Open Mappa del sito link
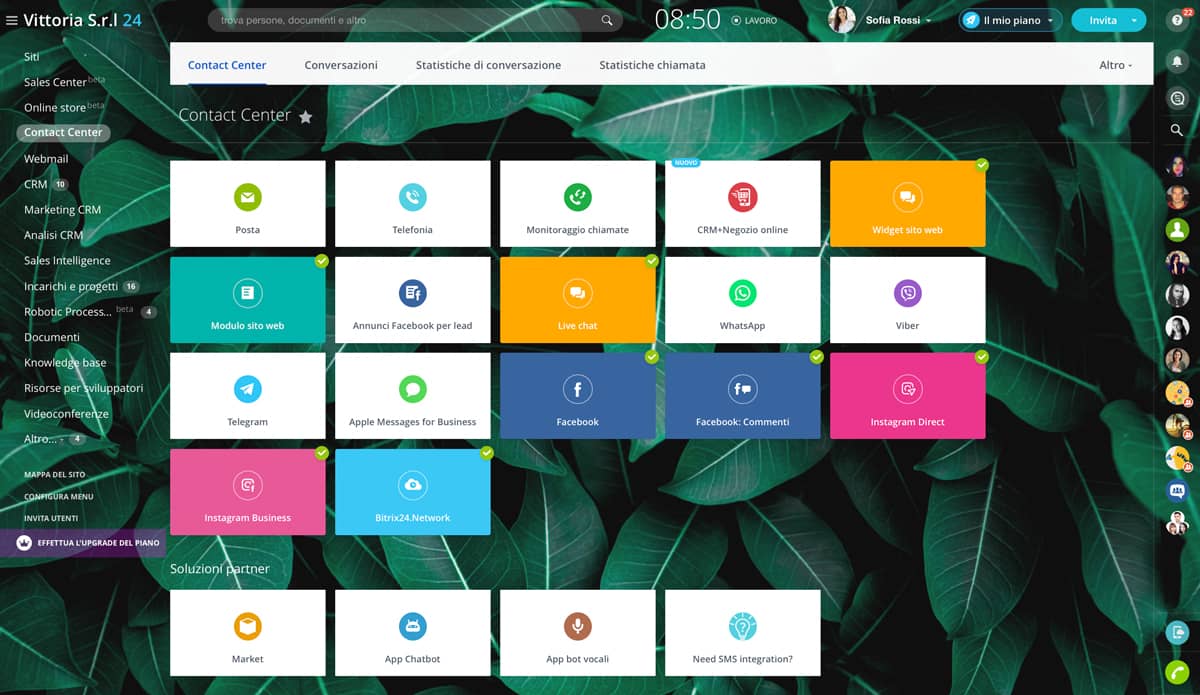This screenshot has height=695, width=1200. [x=55, y=474]
